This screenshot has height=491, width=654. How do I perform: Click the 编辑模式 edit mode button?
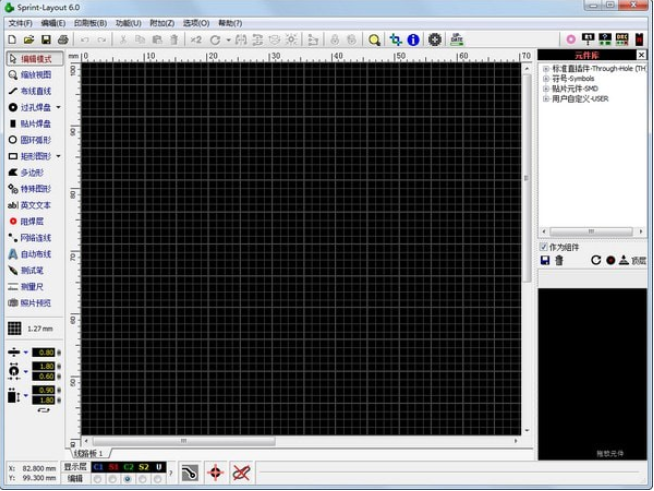point(32,59)
